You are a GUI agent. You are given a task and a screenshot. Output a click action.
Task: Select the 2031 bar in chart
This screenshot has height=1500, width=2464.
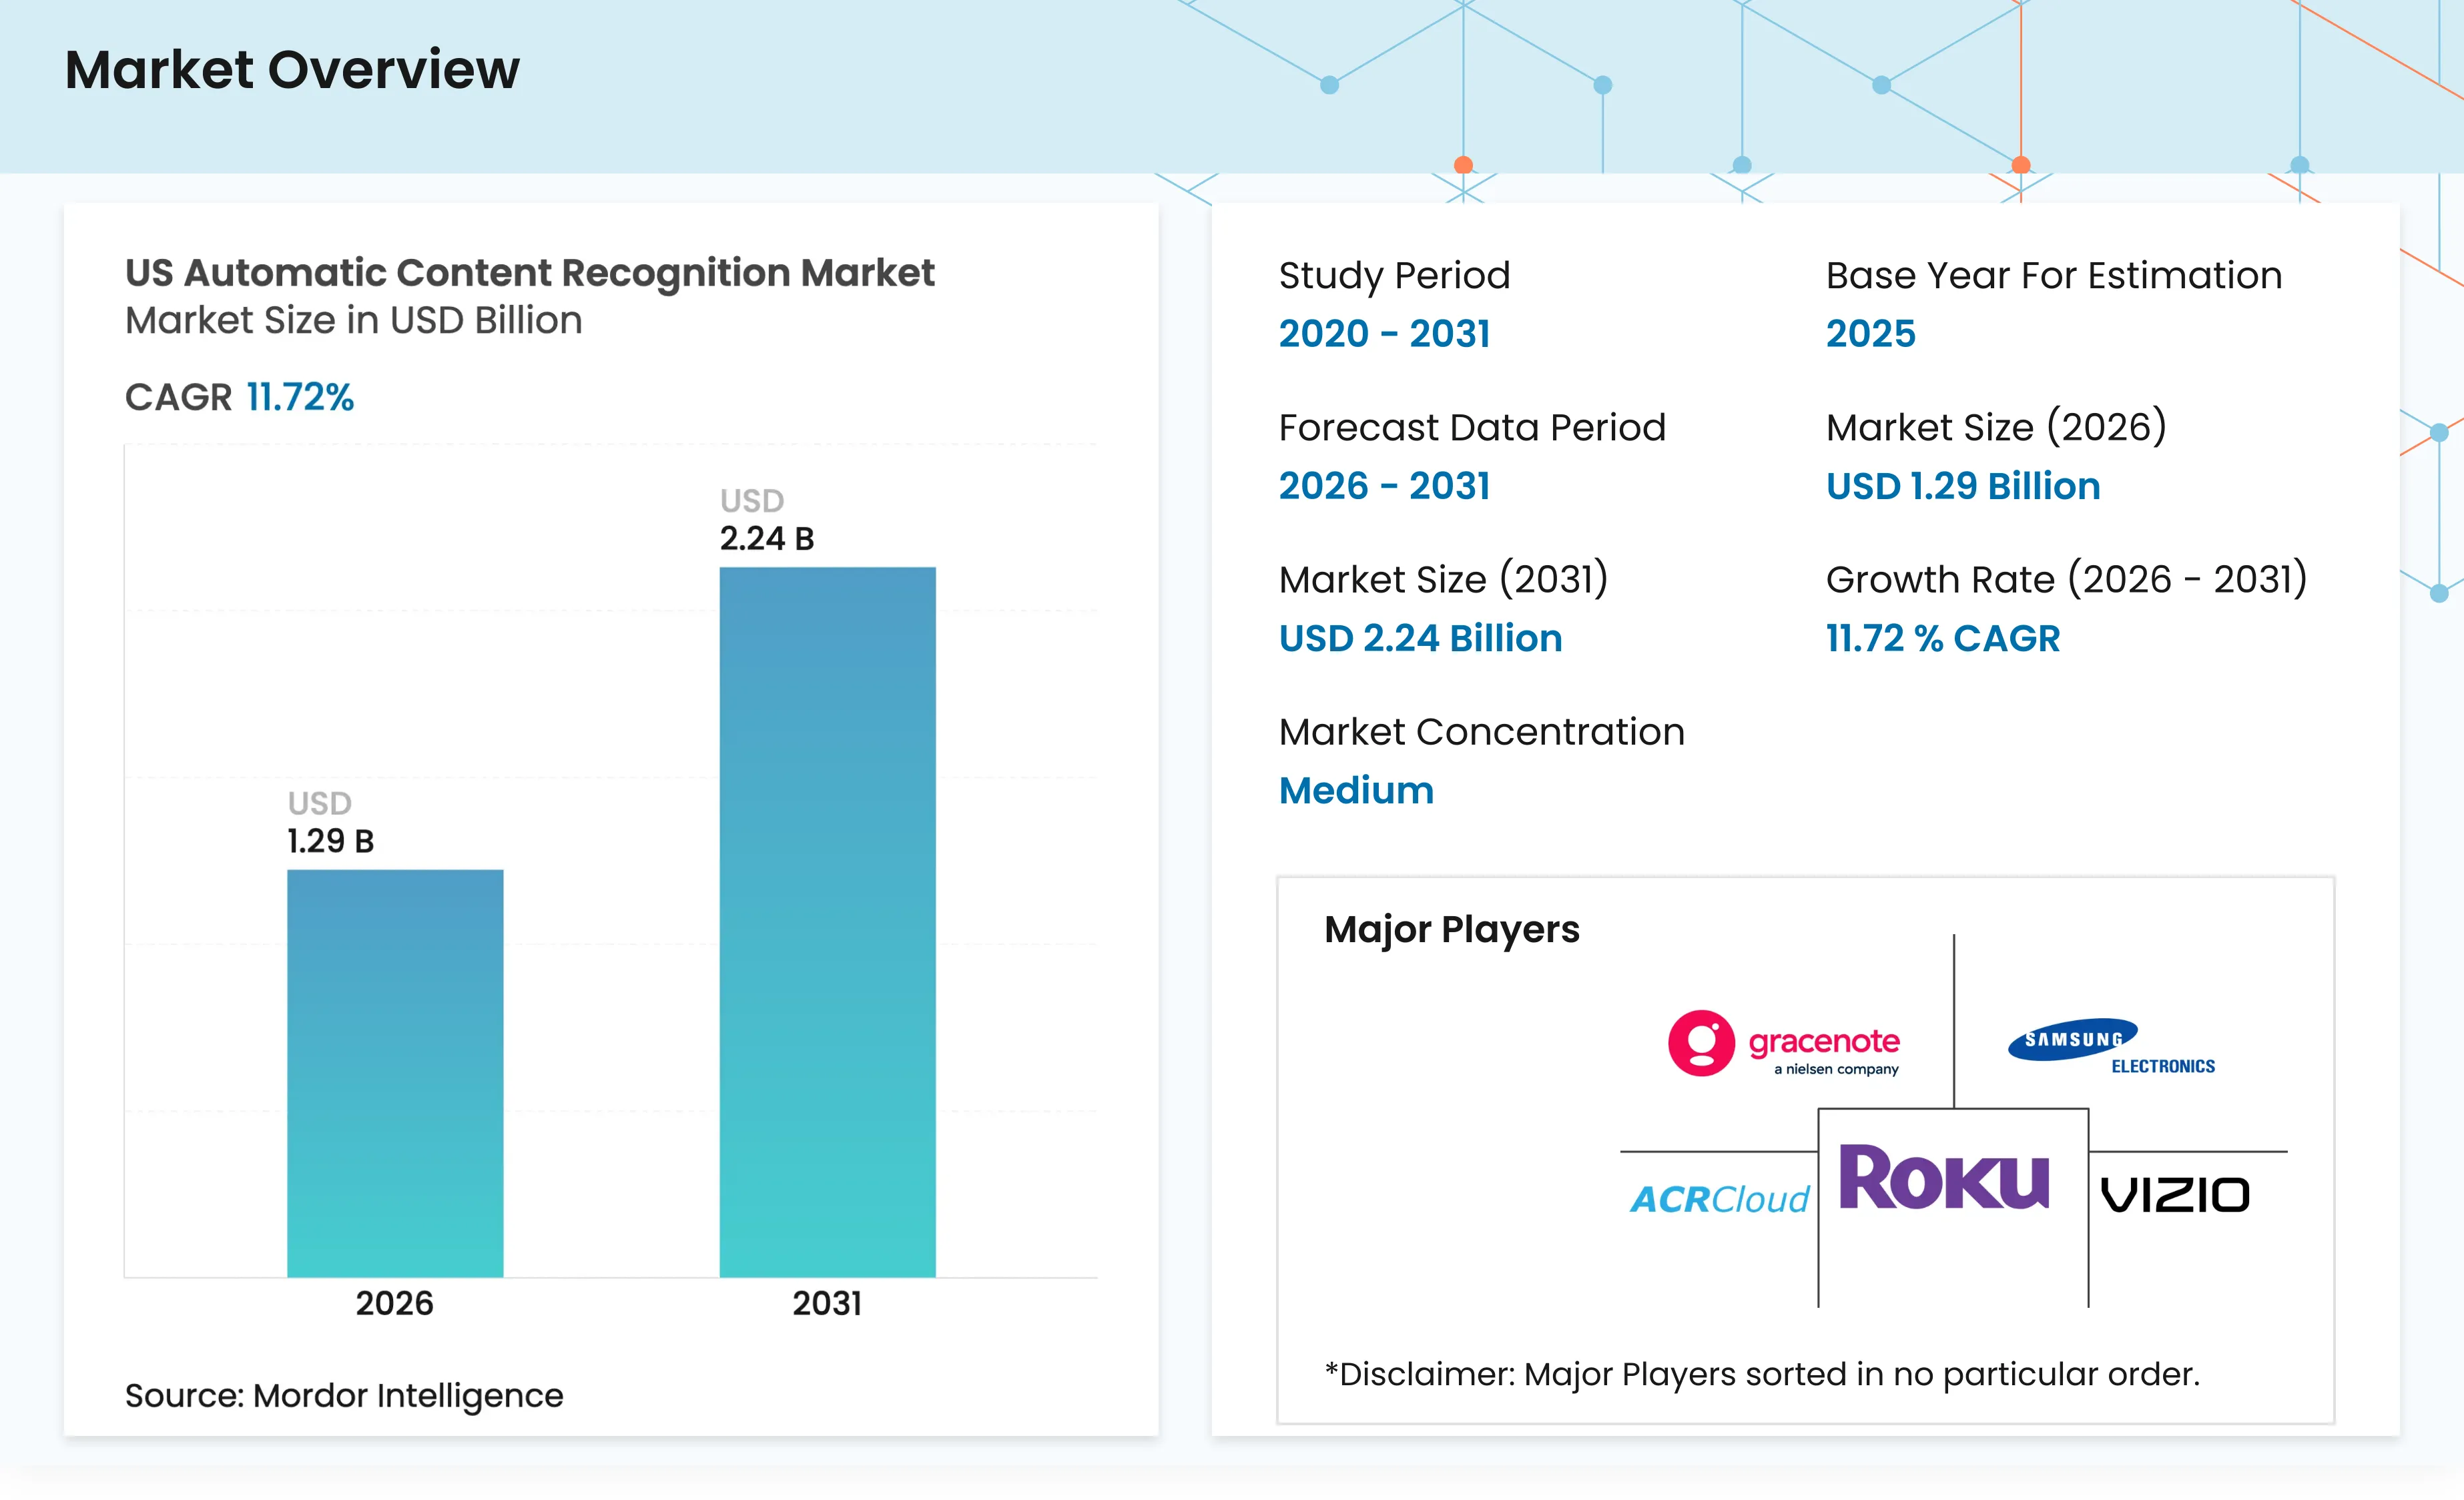827,922
